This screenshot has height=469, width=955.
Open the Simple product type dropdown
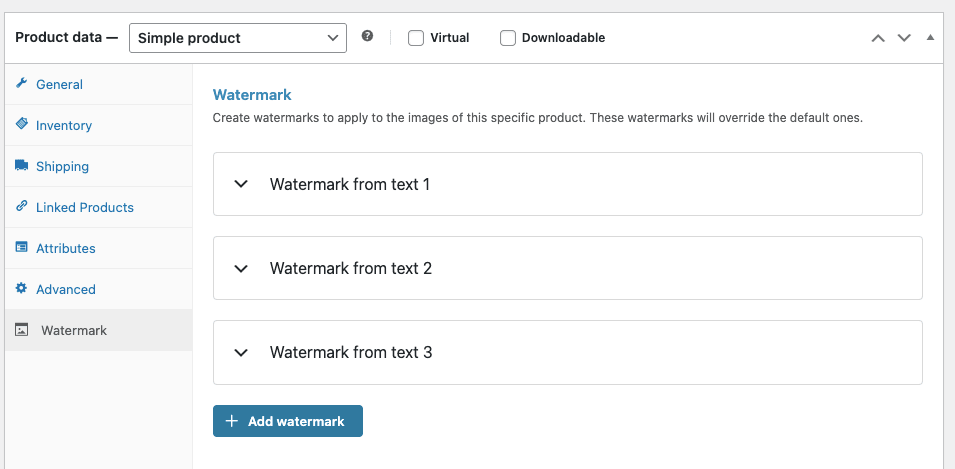point(238,38)
